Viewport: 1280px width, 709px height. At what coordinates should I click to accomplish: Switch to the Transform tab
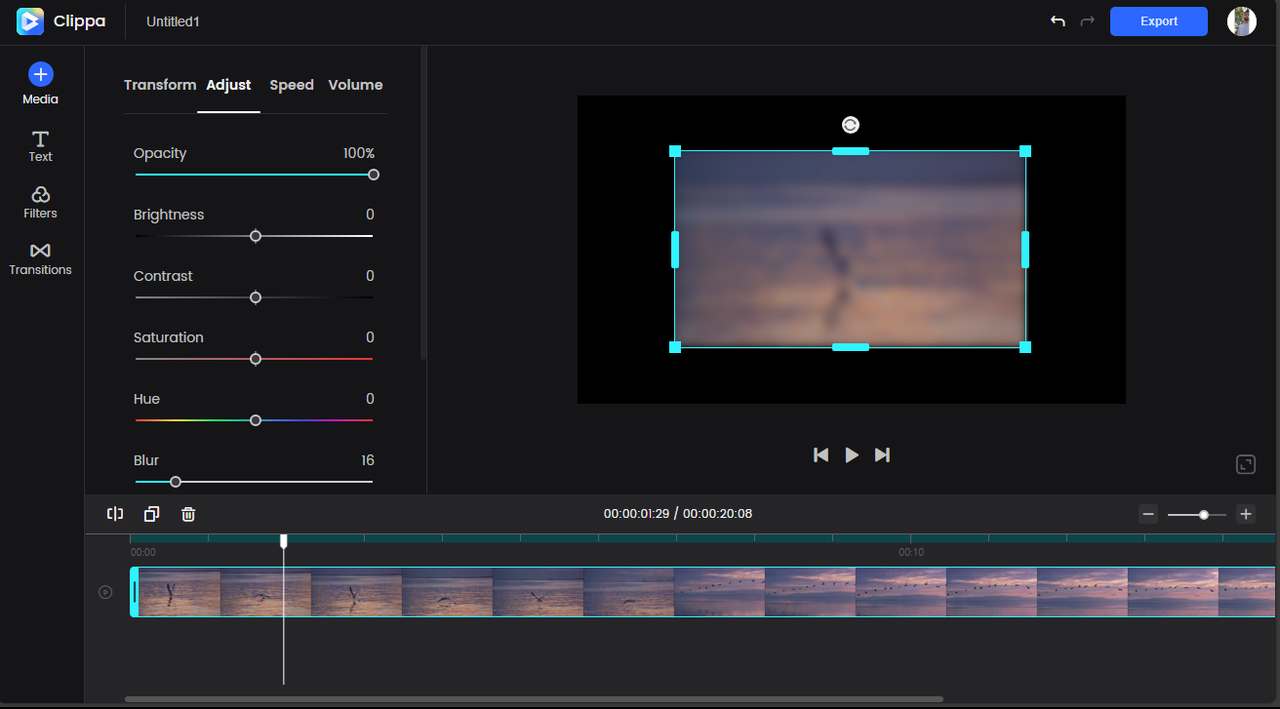pos(160,85)
